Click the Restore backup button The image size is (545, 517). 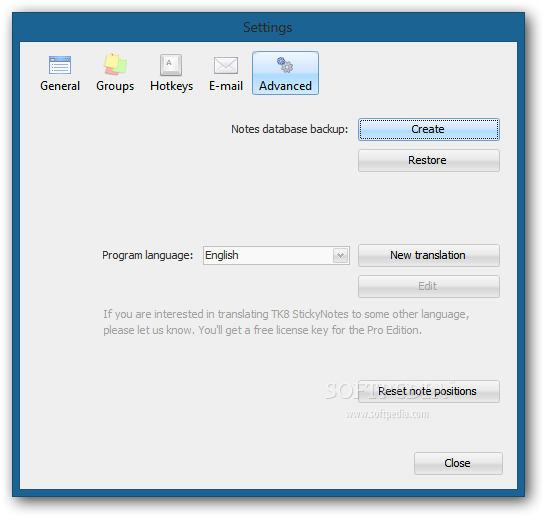click(429, 160)
